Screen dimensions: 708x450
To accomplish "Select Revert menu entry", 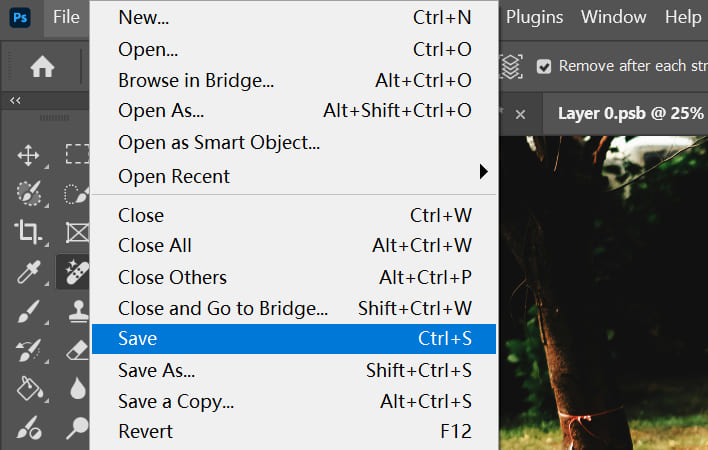I will pos(294,431).
